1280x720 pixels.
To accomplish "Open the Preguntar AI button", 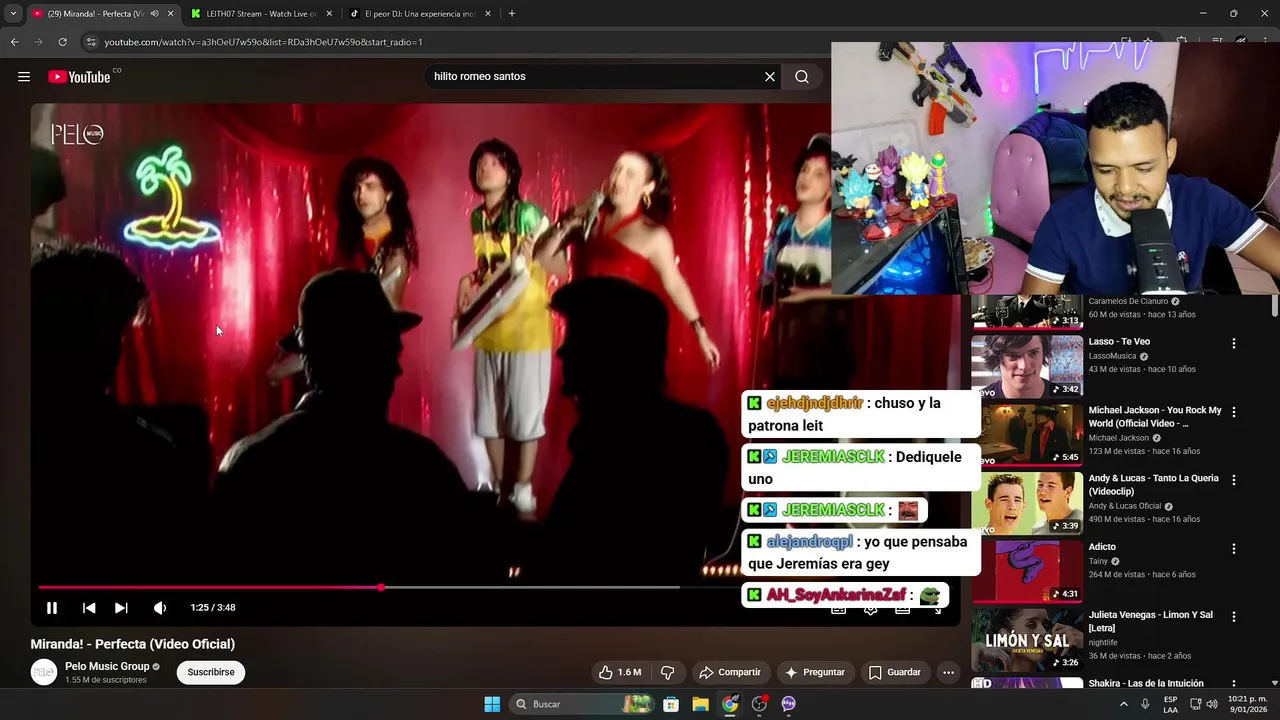I will click(x=815, y=672).
